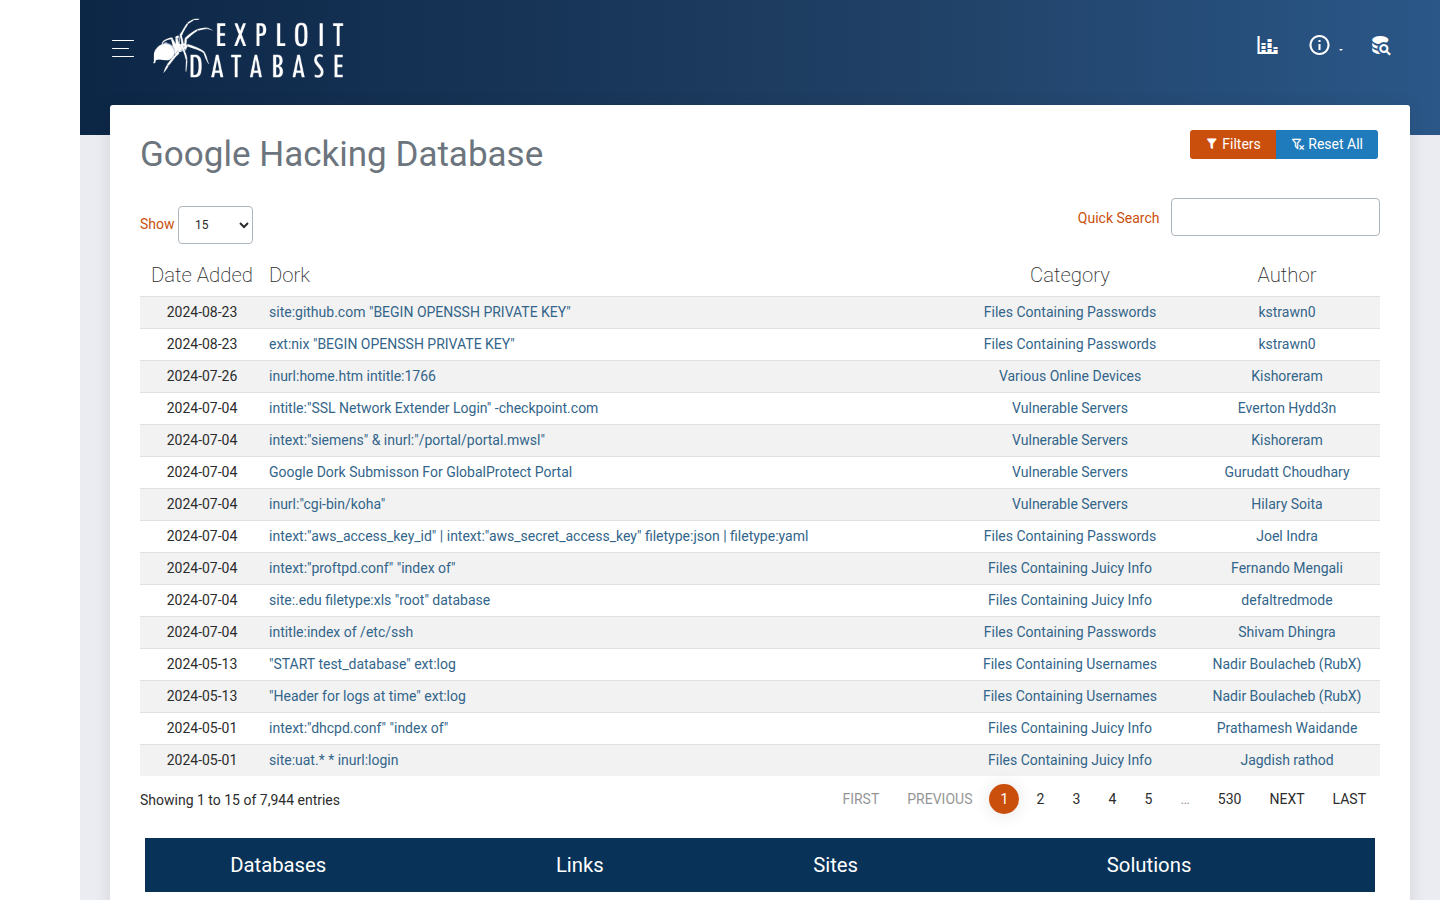Open the Show entries count dropdown

(215, 225)
